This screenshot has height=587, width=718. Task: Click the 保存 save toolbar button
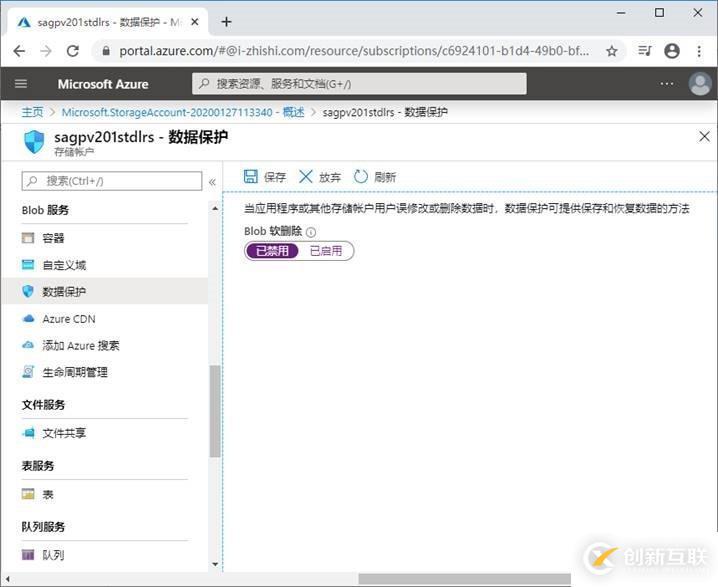pyautogui.click(x=265, y=177)
